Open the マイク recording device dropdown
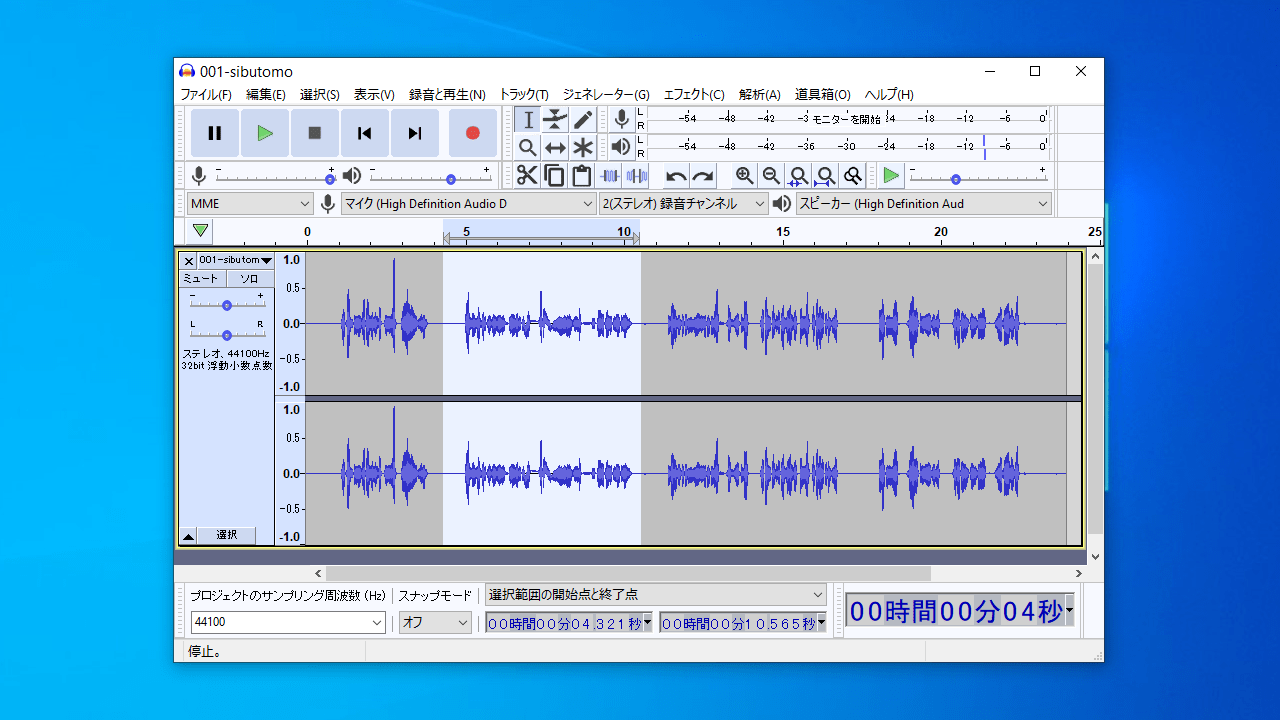 coord(469,204)
